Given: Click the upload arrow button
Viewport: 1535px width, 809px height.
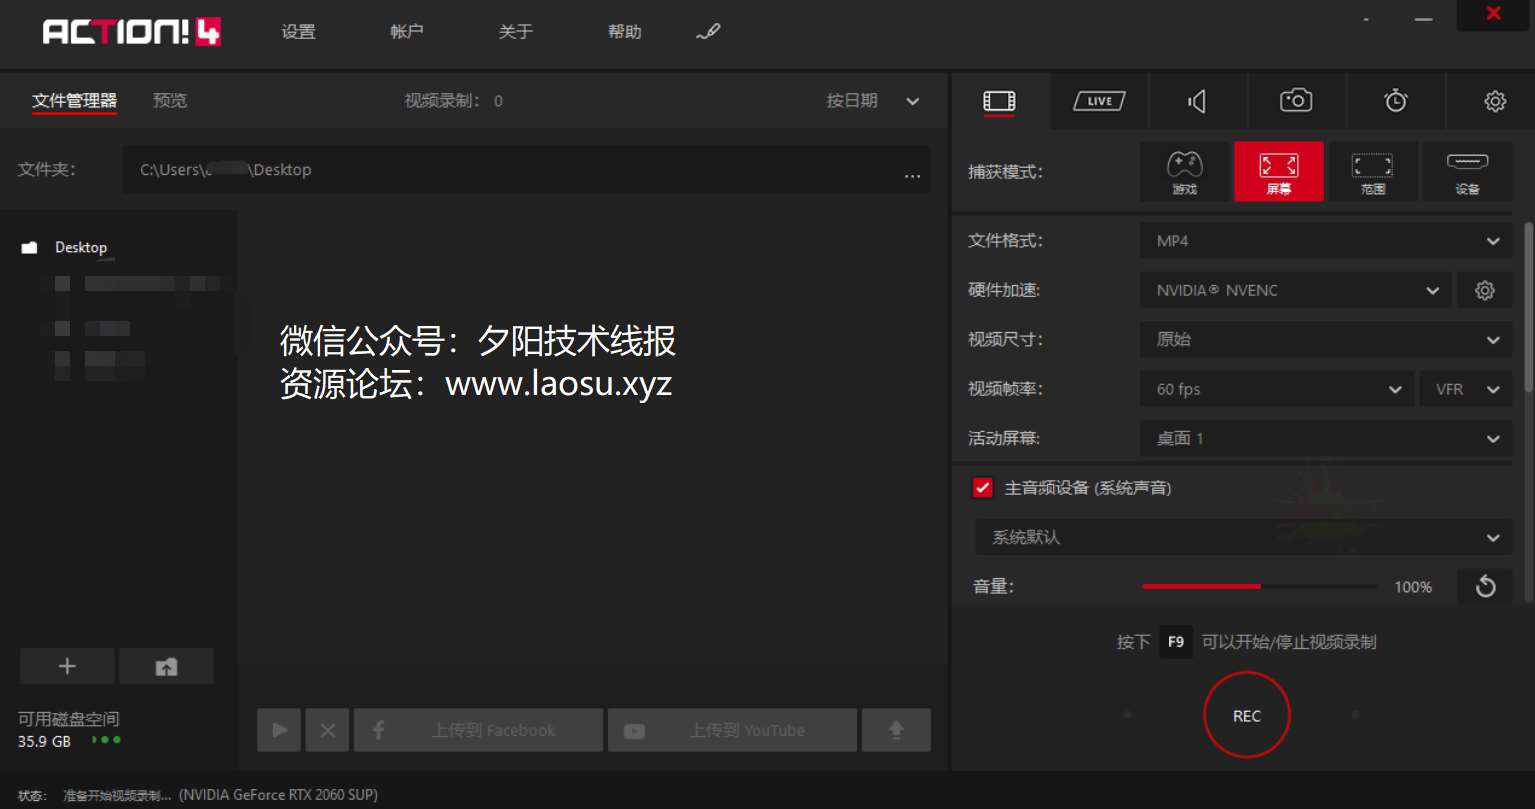Looking at the screenshot, I should (896, 730).
